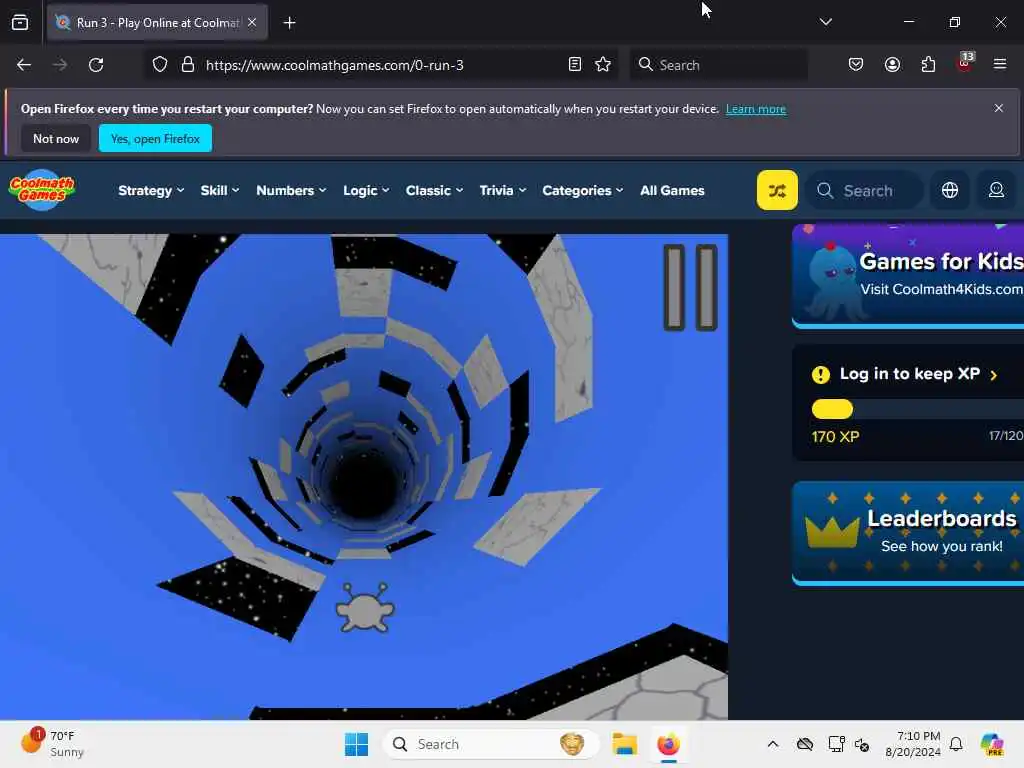Open a new browser tab

[289, 23]
